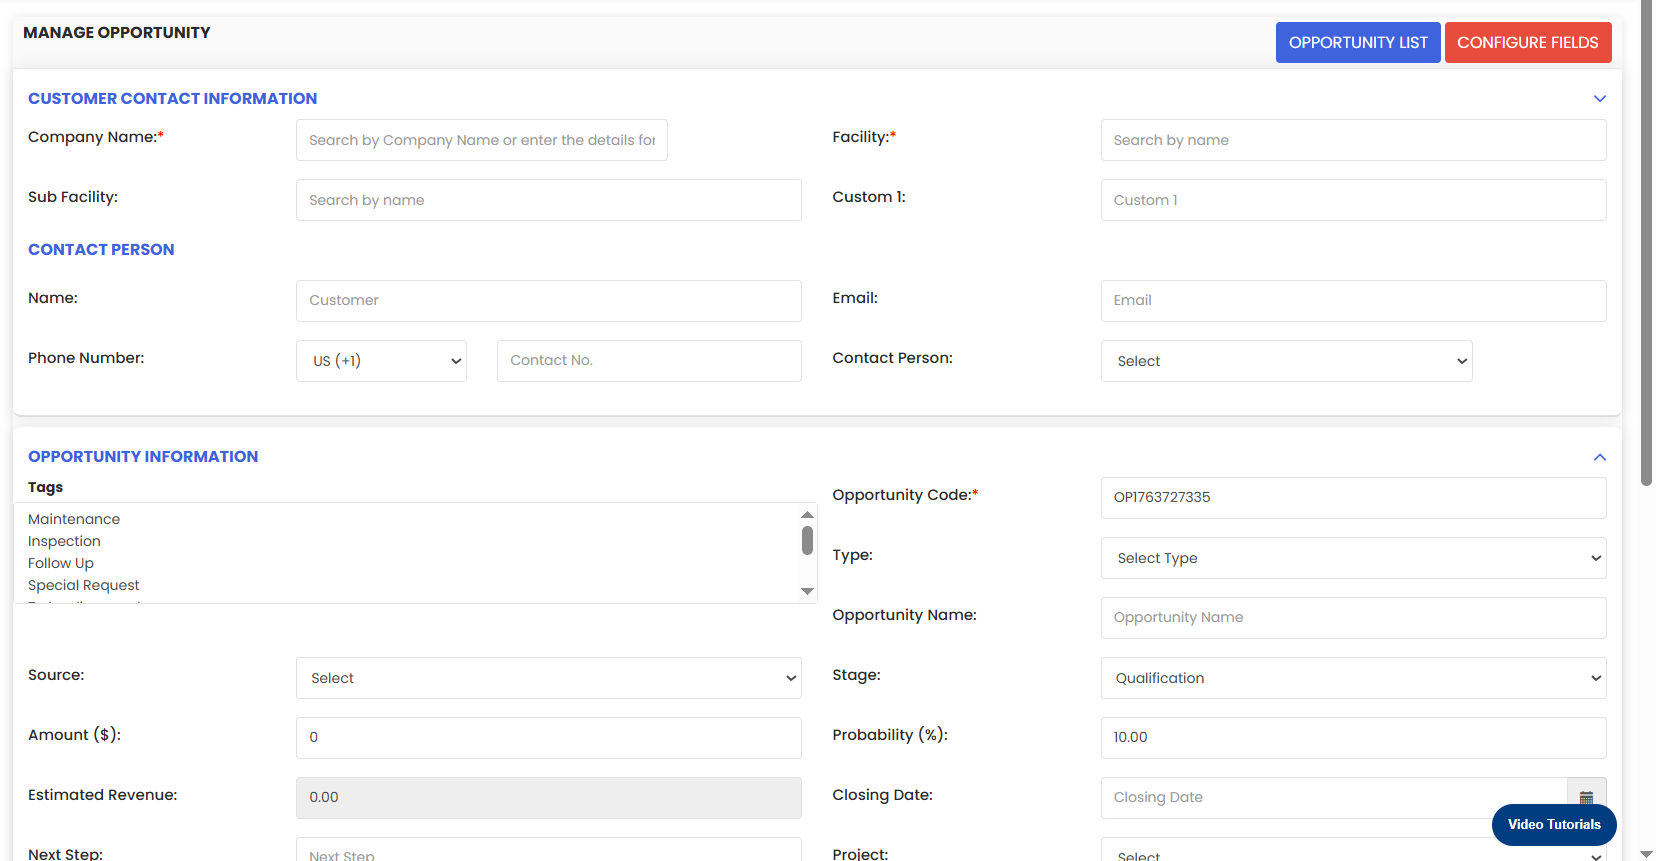Viewport: 1656px width, 861px height.
Task: Open the Source select dropdown
Action: [x=549, y=678]
